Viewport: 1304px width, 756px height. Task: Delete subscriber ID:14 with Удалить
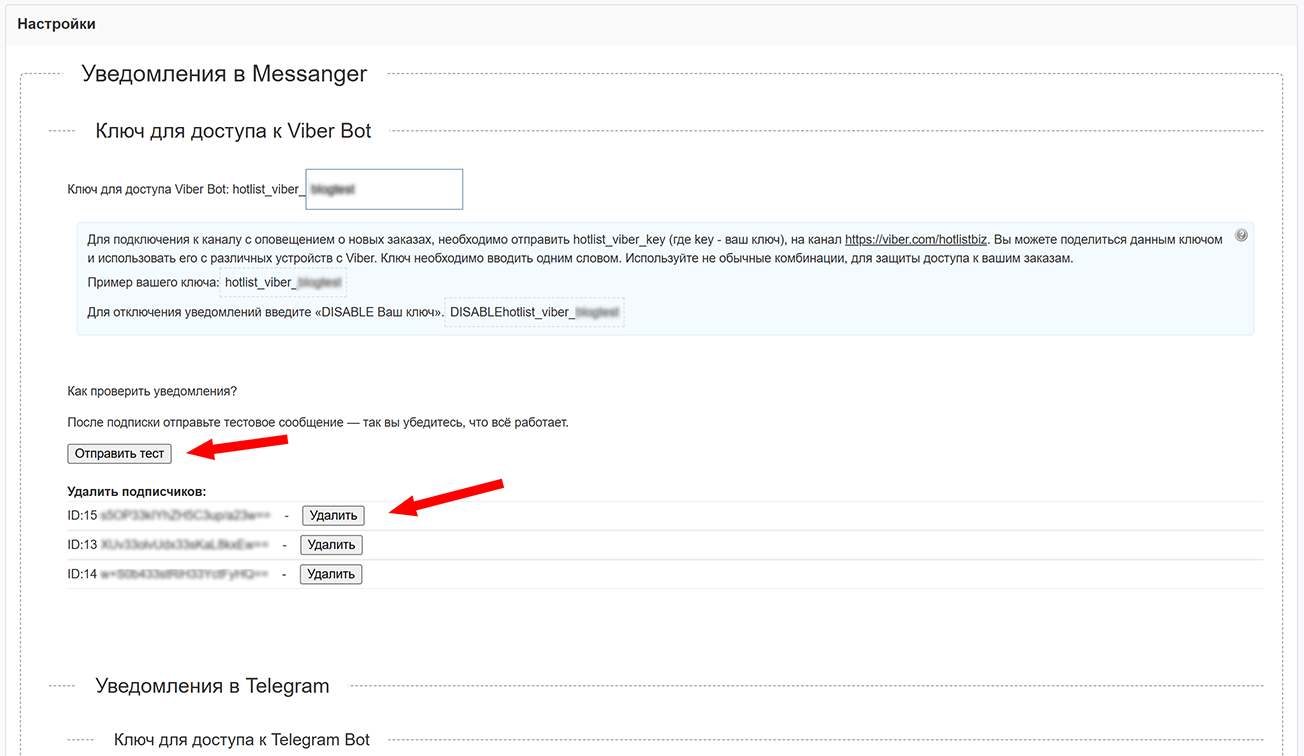coord(331,574)
